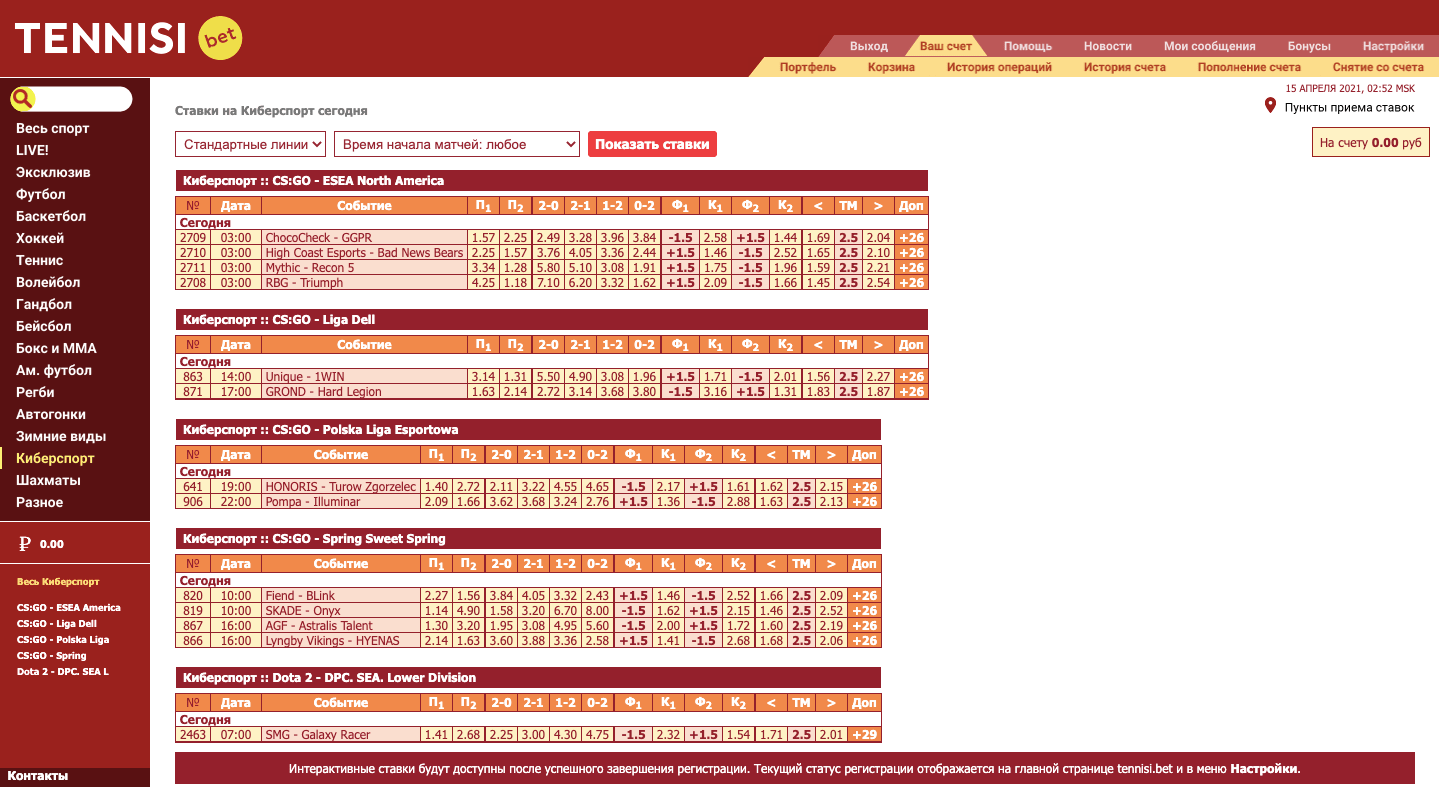Viewport: 1439px width, 787px height.
Task: Expand +26 extra bets for ChocoCheck - GGPR
Action: pos(911,238)
